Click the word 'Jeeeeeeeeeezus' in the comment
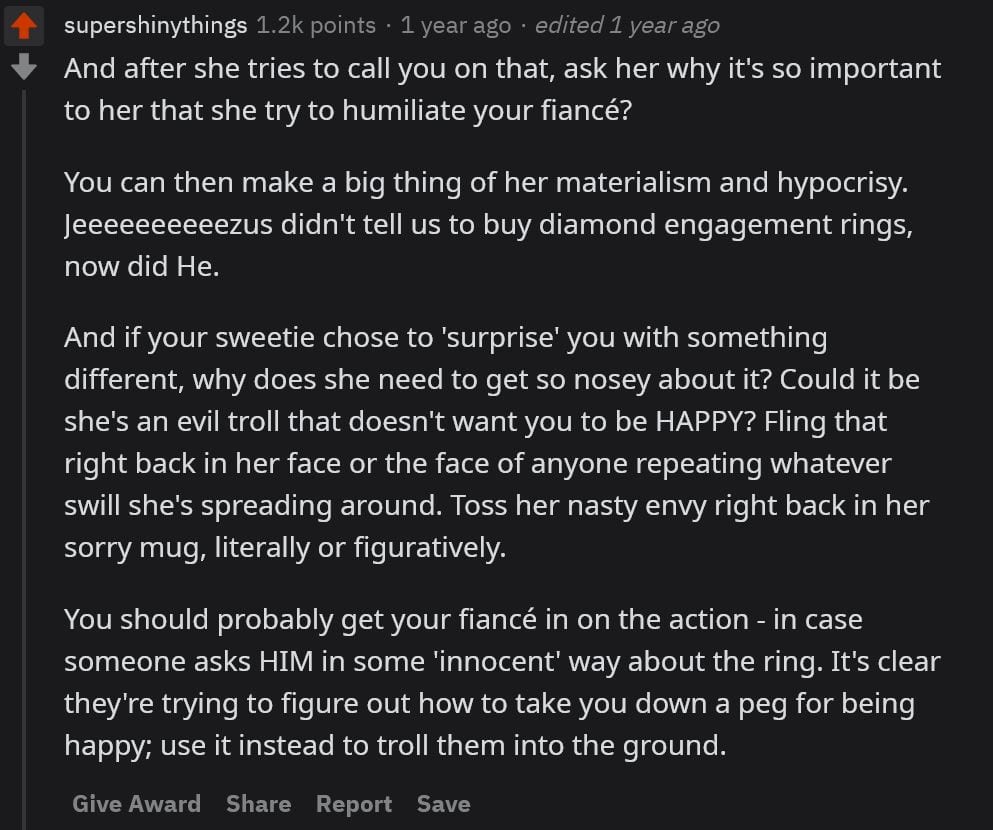The image size is (993, 830). pos(168,225)
